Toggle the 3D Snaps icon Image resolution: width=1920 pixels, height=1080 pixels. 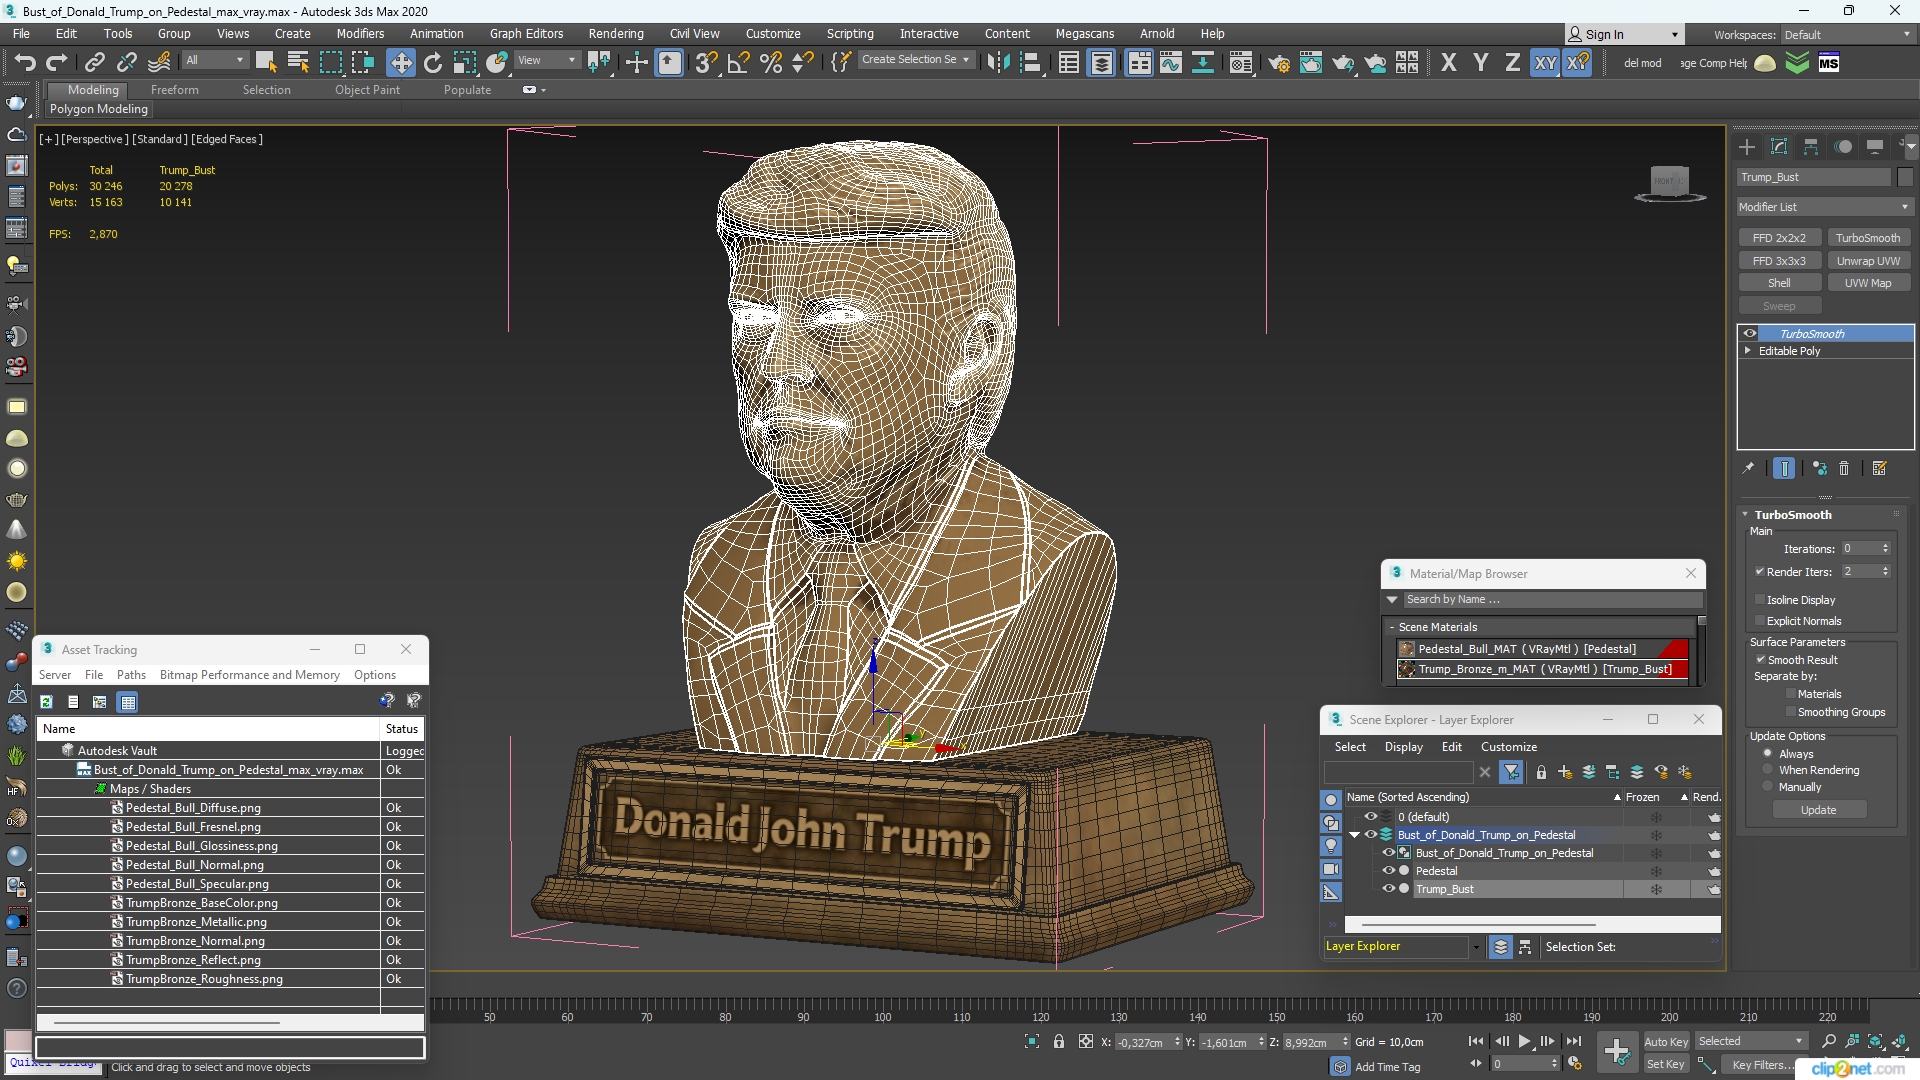706,63
